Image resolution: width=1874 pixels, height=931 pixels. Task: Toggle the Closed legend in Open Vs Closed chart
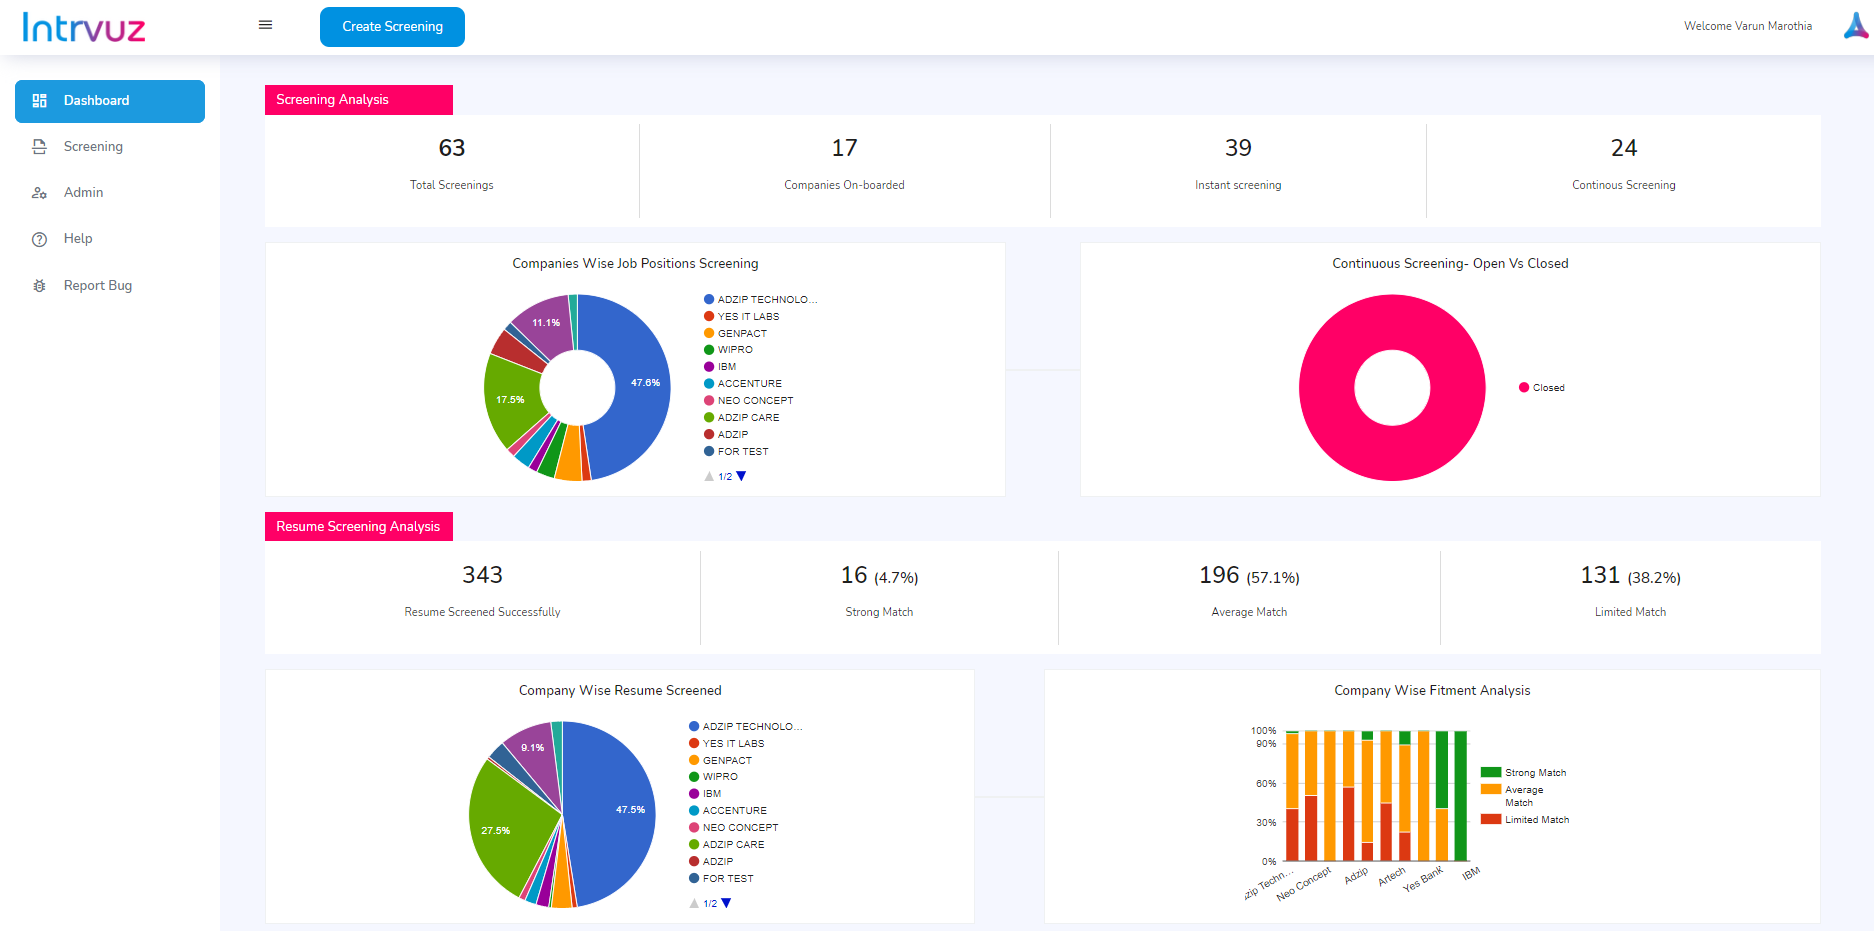pyautogui.click(x=1541, y=388)
